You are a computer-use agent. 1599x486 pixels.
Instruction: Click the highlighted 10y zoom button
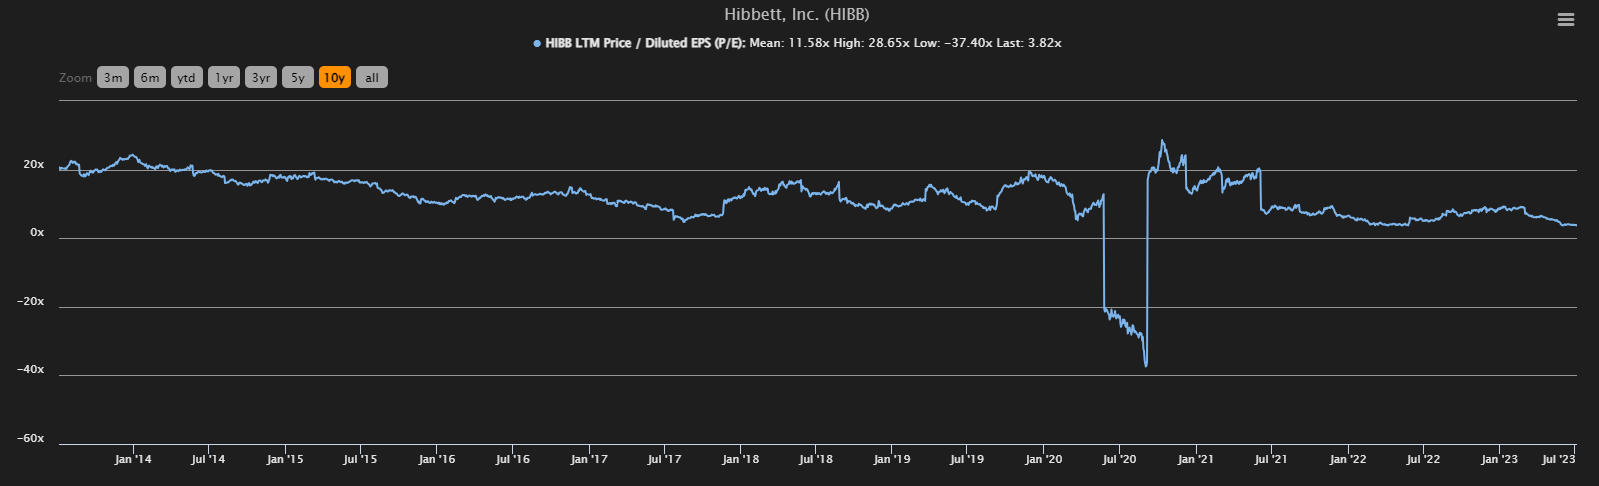(335, 77)
